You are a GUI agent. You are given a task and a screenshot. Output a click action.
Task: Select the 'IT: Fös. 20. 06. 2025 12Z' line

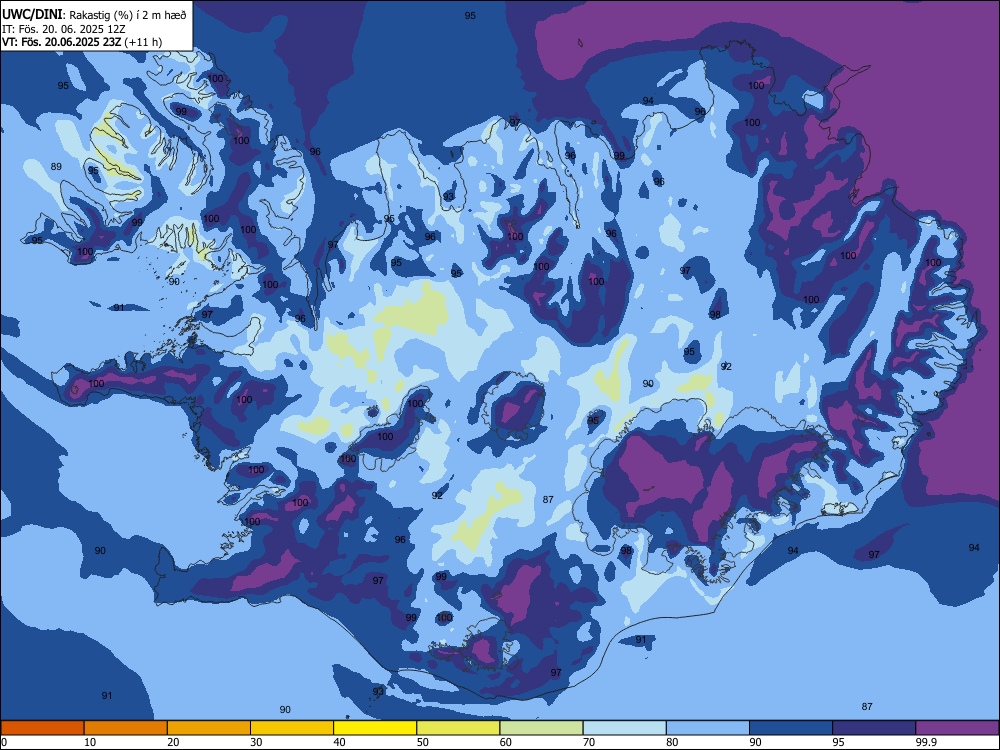tap(63, 29)
